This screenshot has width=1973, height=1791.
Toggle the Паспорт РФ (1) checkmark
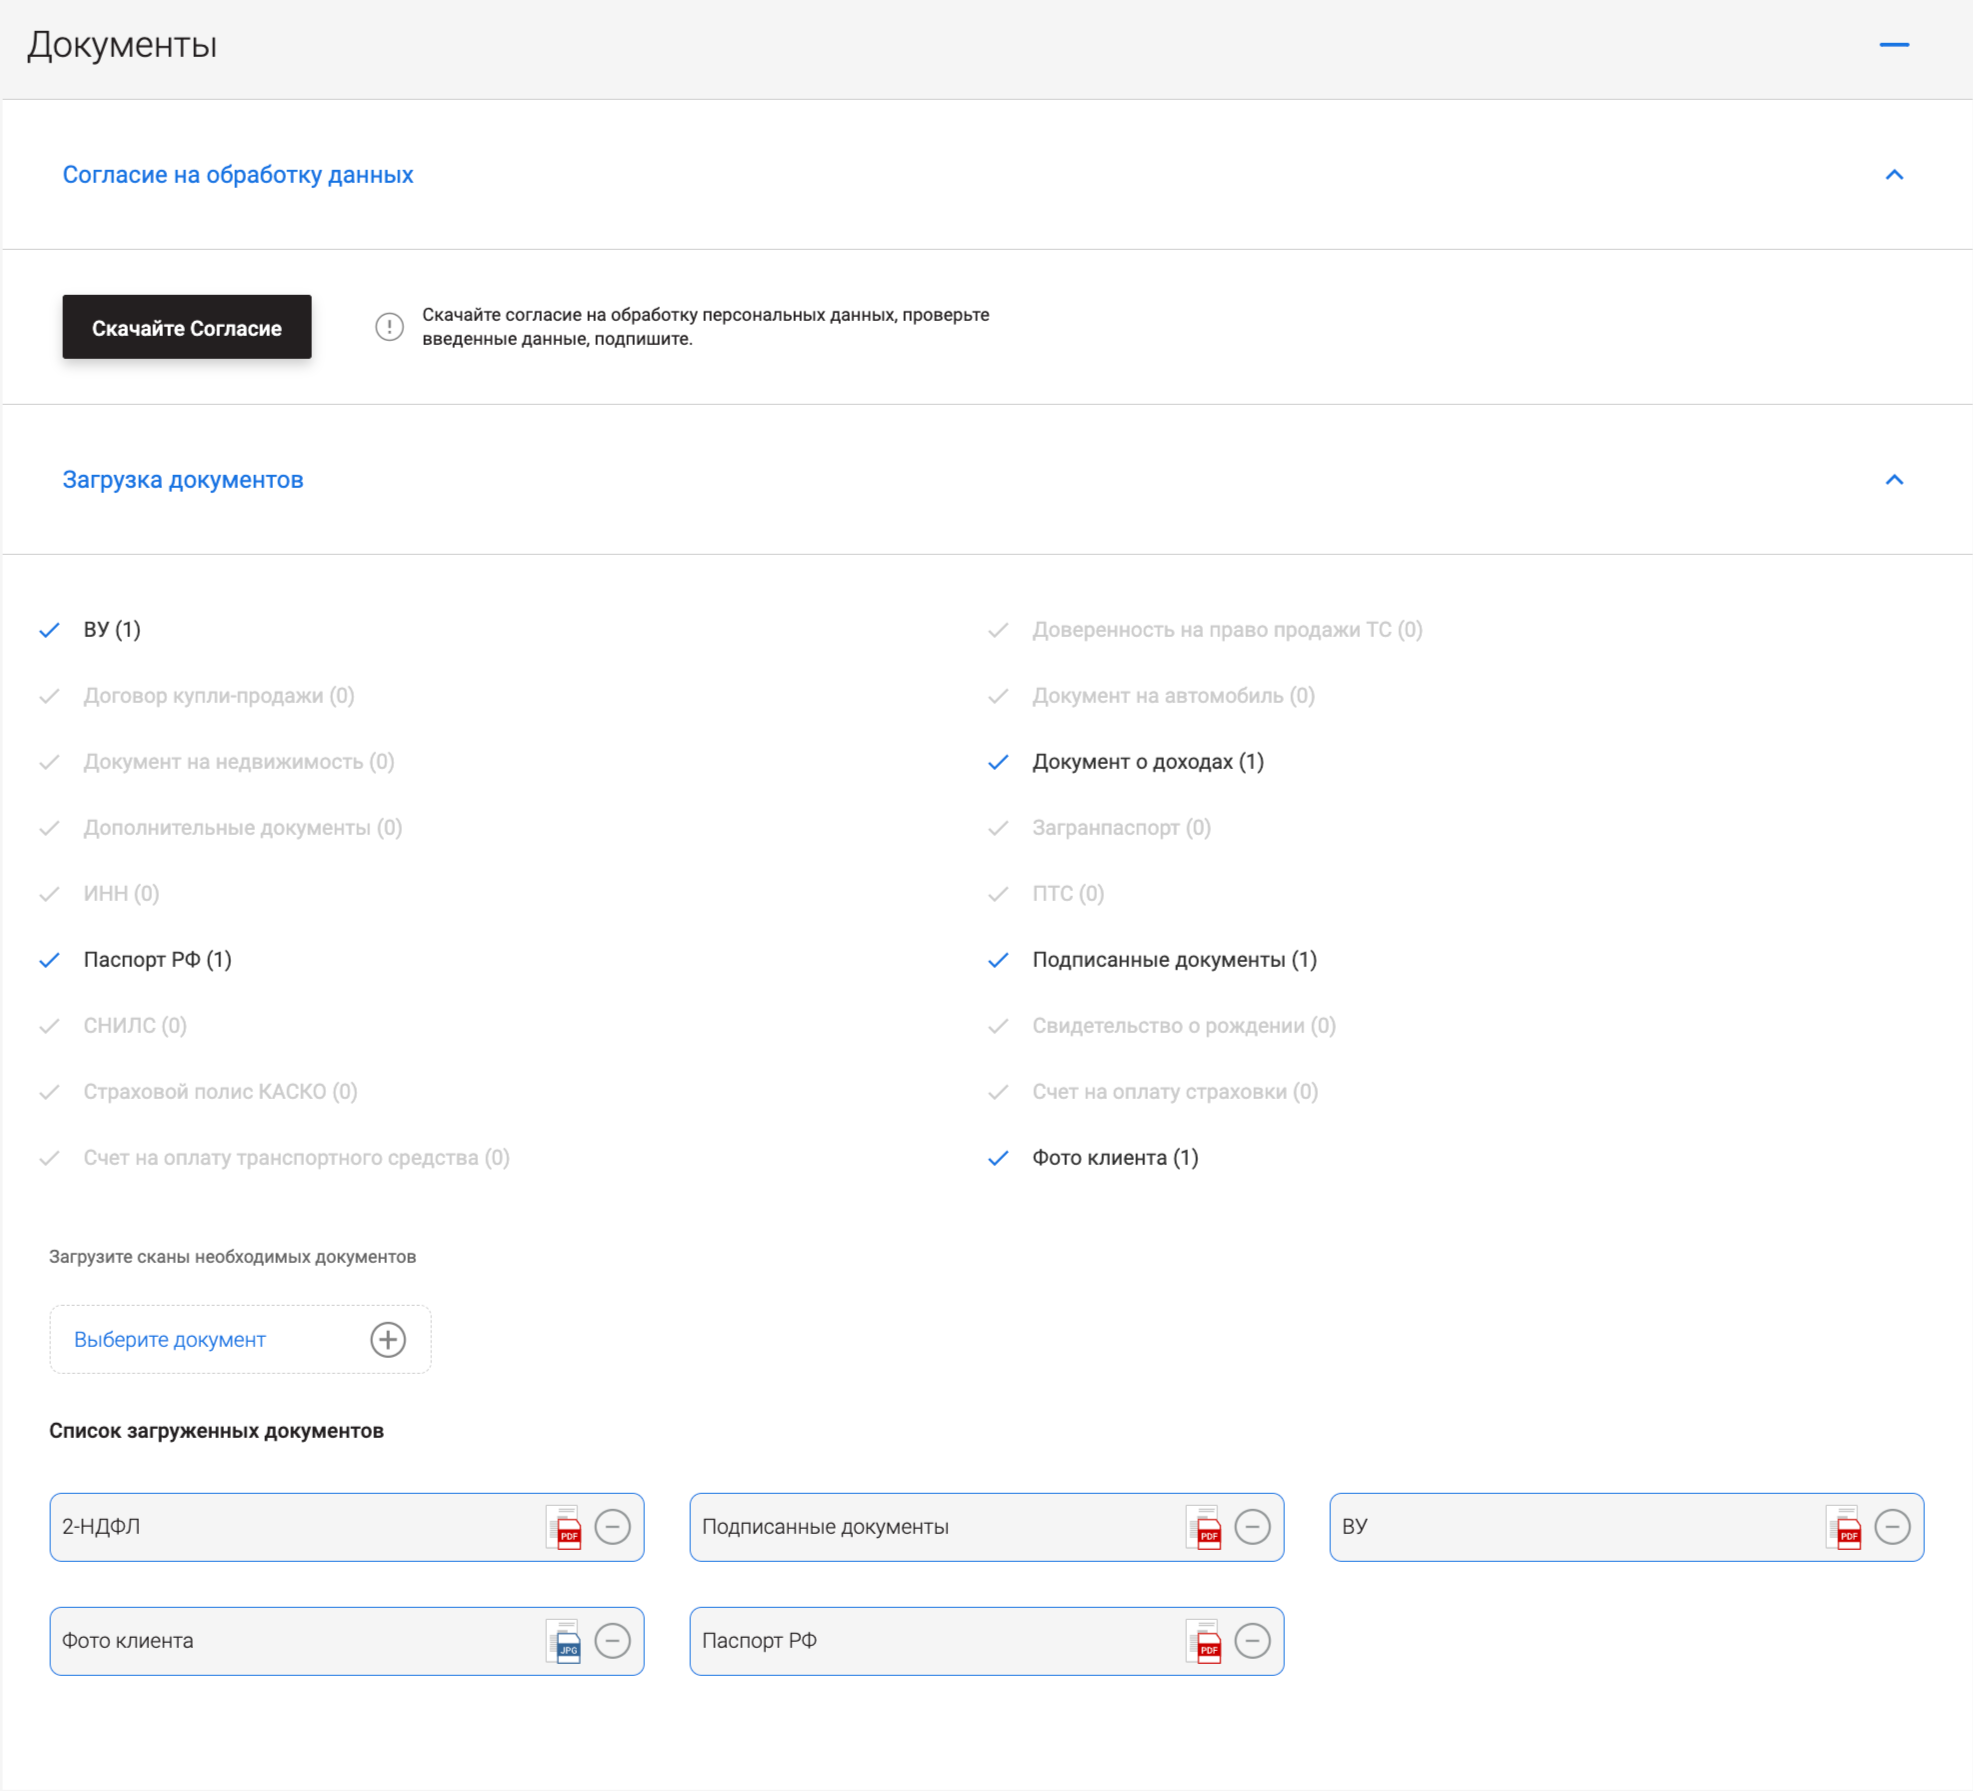pos(50,960)
